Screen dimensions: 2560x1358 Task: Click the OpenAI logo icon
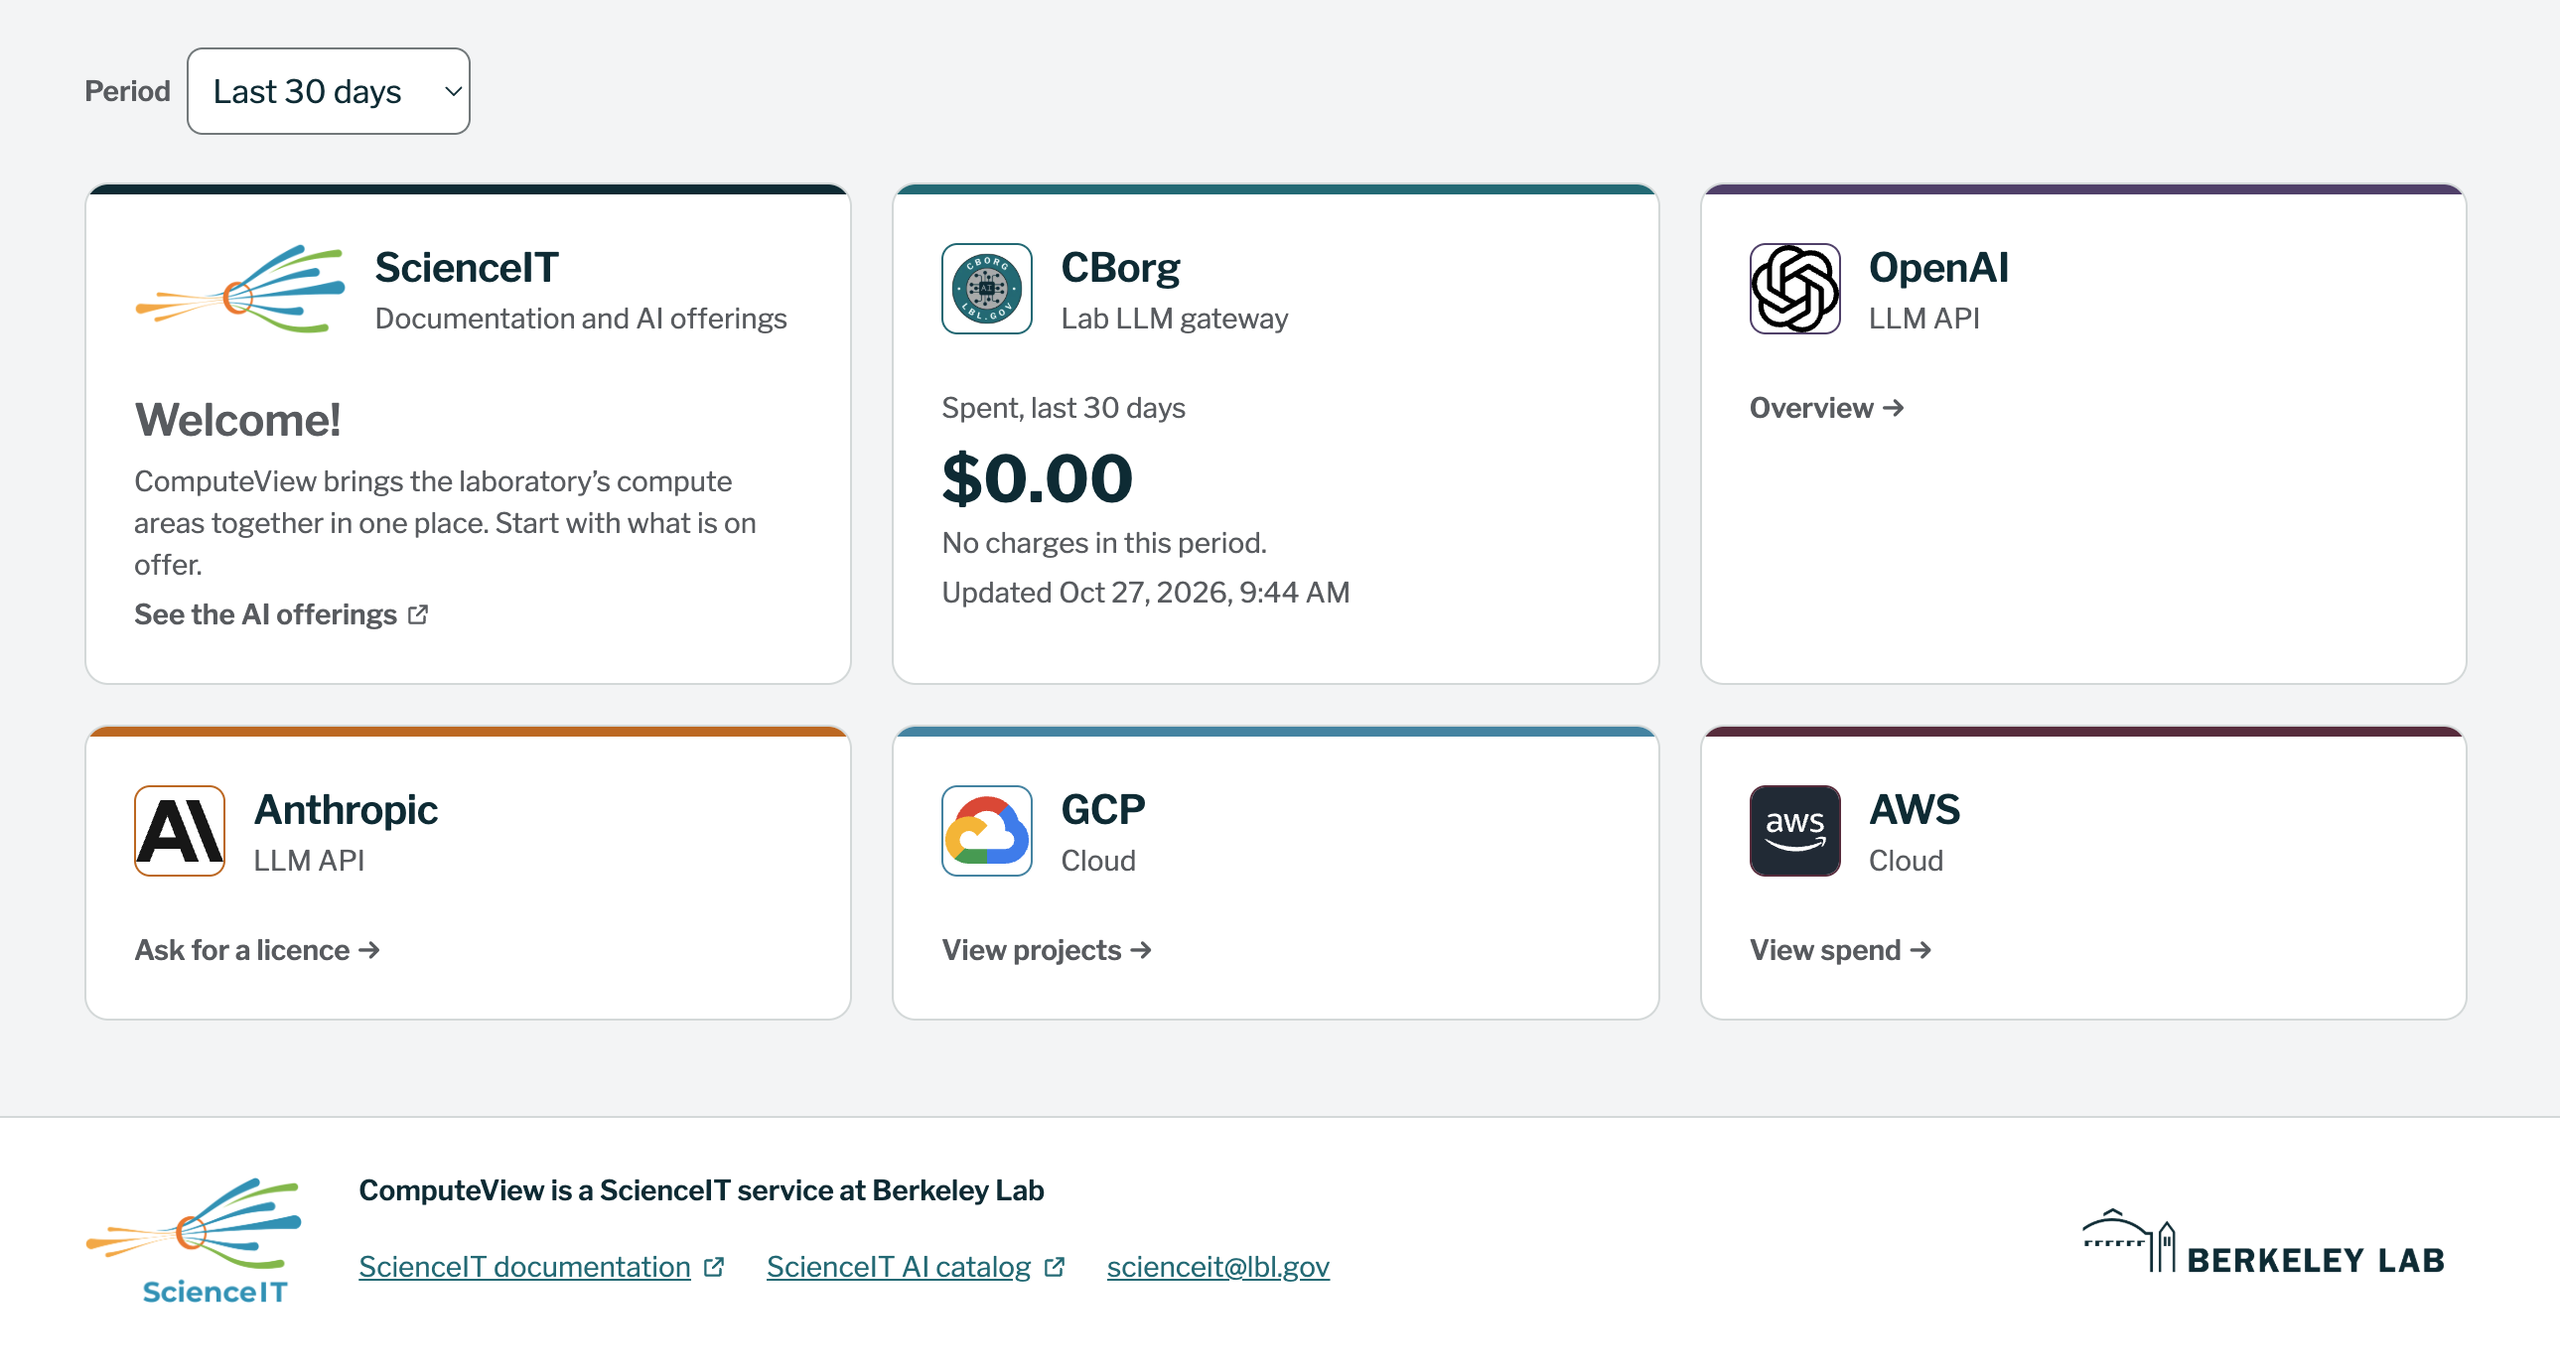tap(1794, 289)
